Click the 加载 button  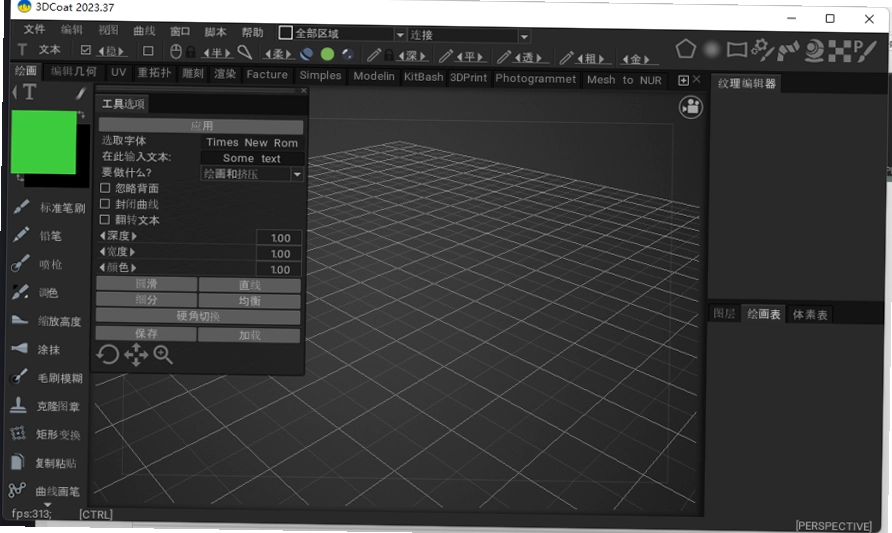coord(249,335)
